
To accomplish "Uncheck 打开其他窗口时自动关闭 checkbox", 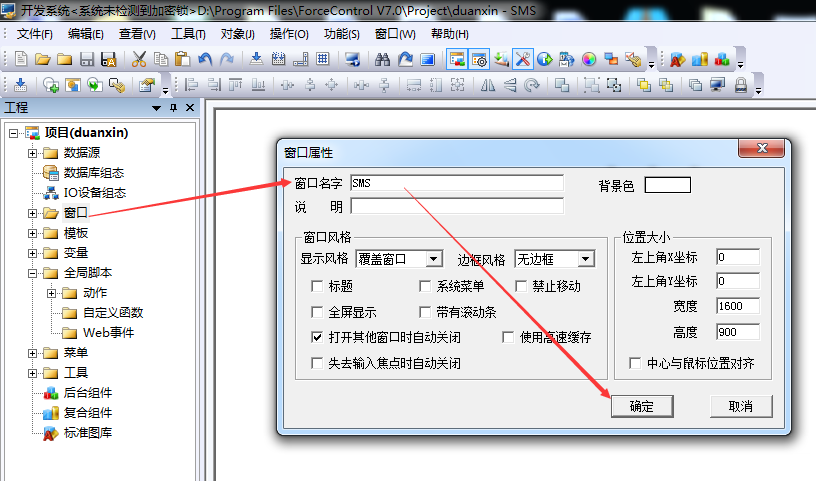I will click(x=316, y=337).
